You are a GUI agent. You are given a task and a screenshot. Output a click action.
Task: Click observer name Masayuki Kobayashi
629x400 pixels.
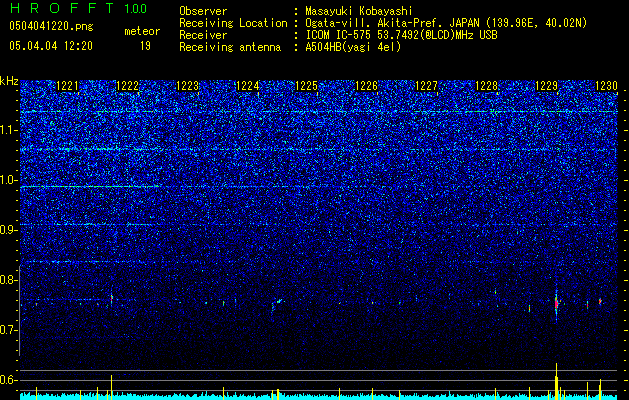(x=359, y=11)
